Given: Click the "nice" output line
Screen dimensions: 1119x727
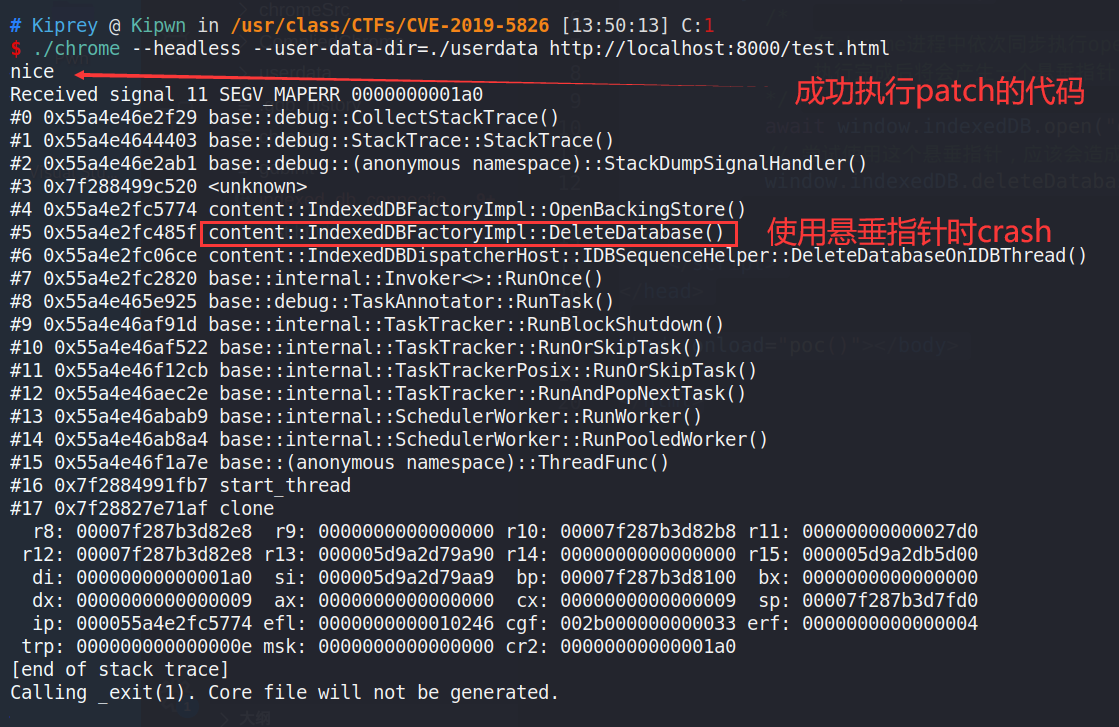Looking at the screenshot, I should (32, 71).
